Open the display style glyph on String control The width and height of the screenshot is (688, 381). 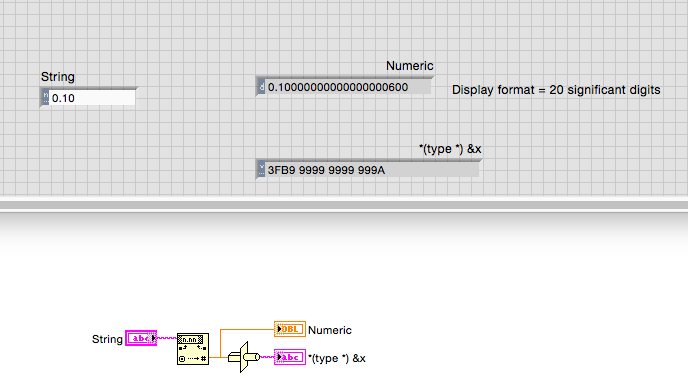[46, 97]
